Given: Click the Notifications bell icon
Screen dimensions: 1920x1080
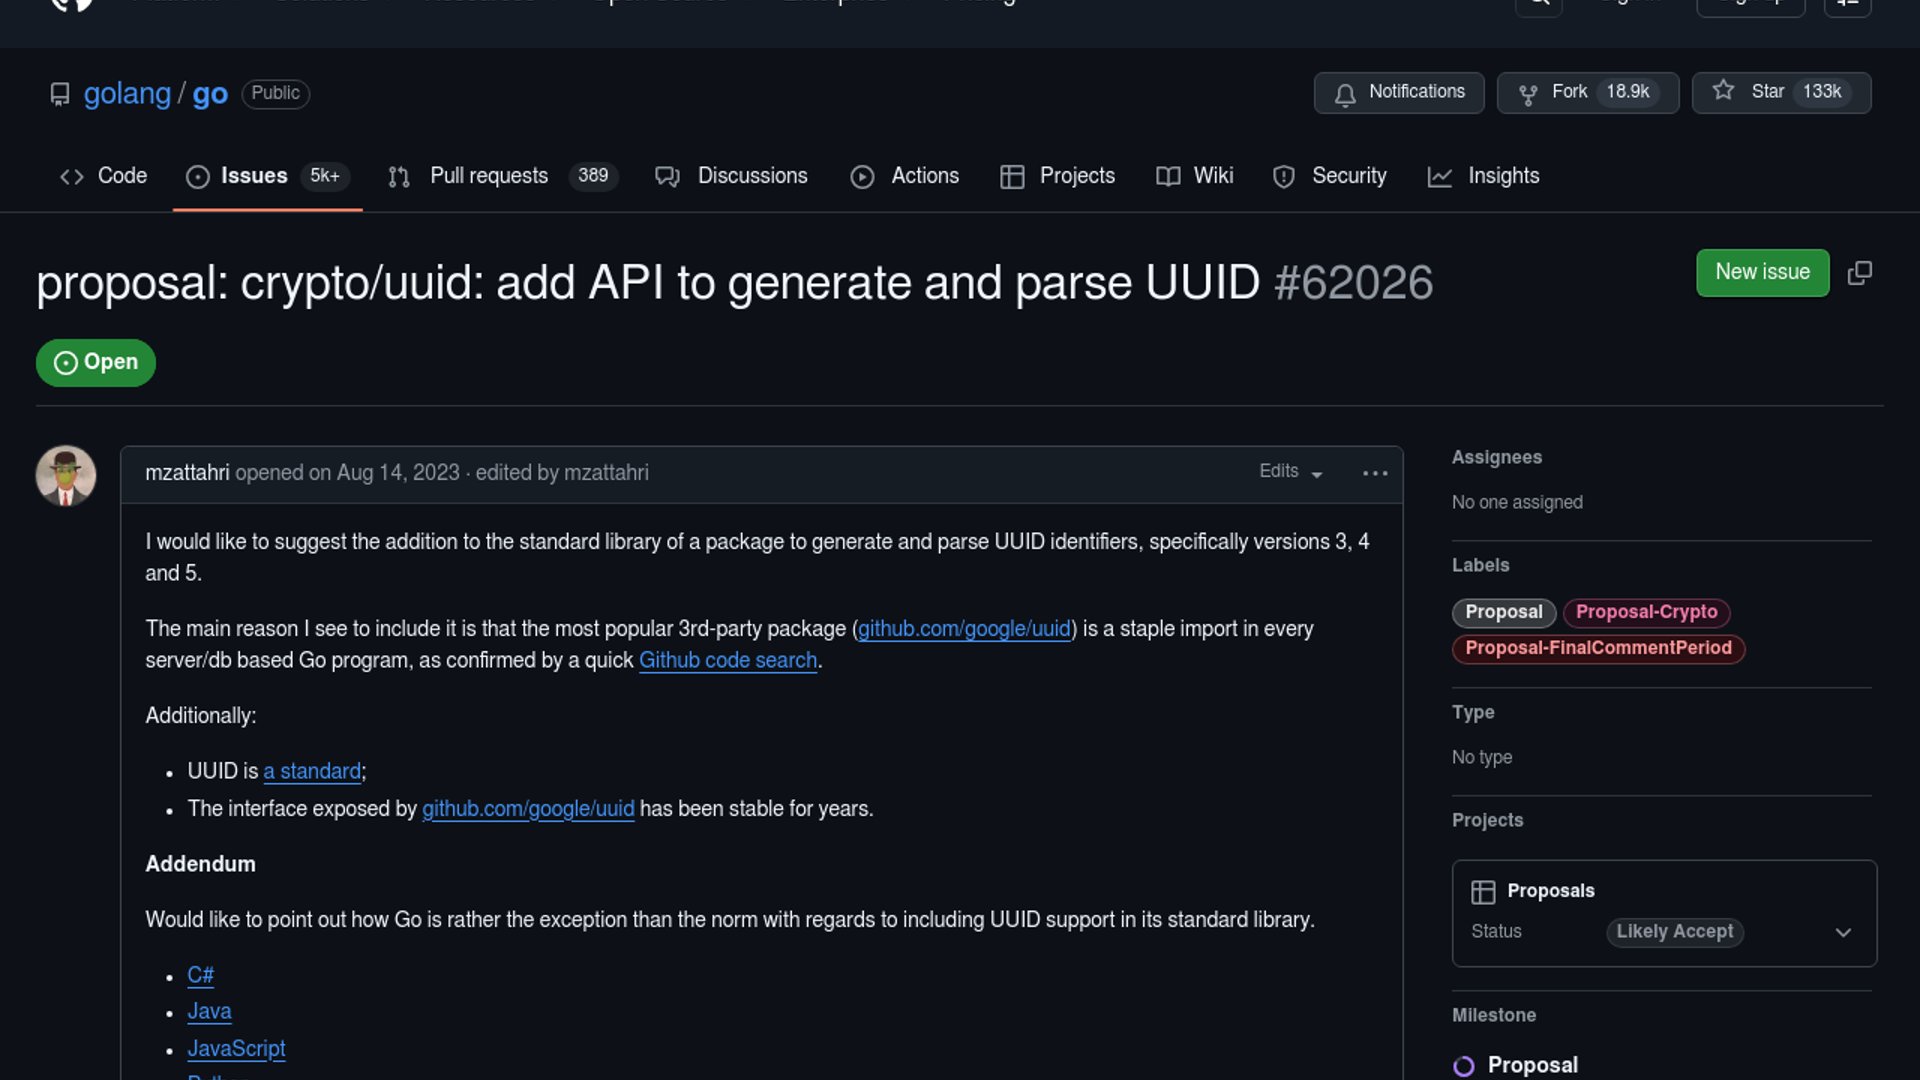Looking at the screenshot, I should pos(1345,94).
